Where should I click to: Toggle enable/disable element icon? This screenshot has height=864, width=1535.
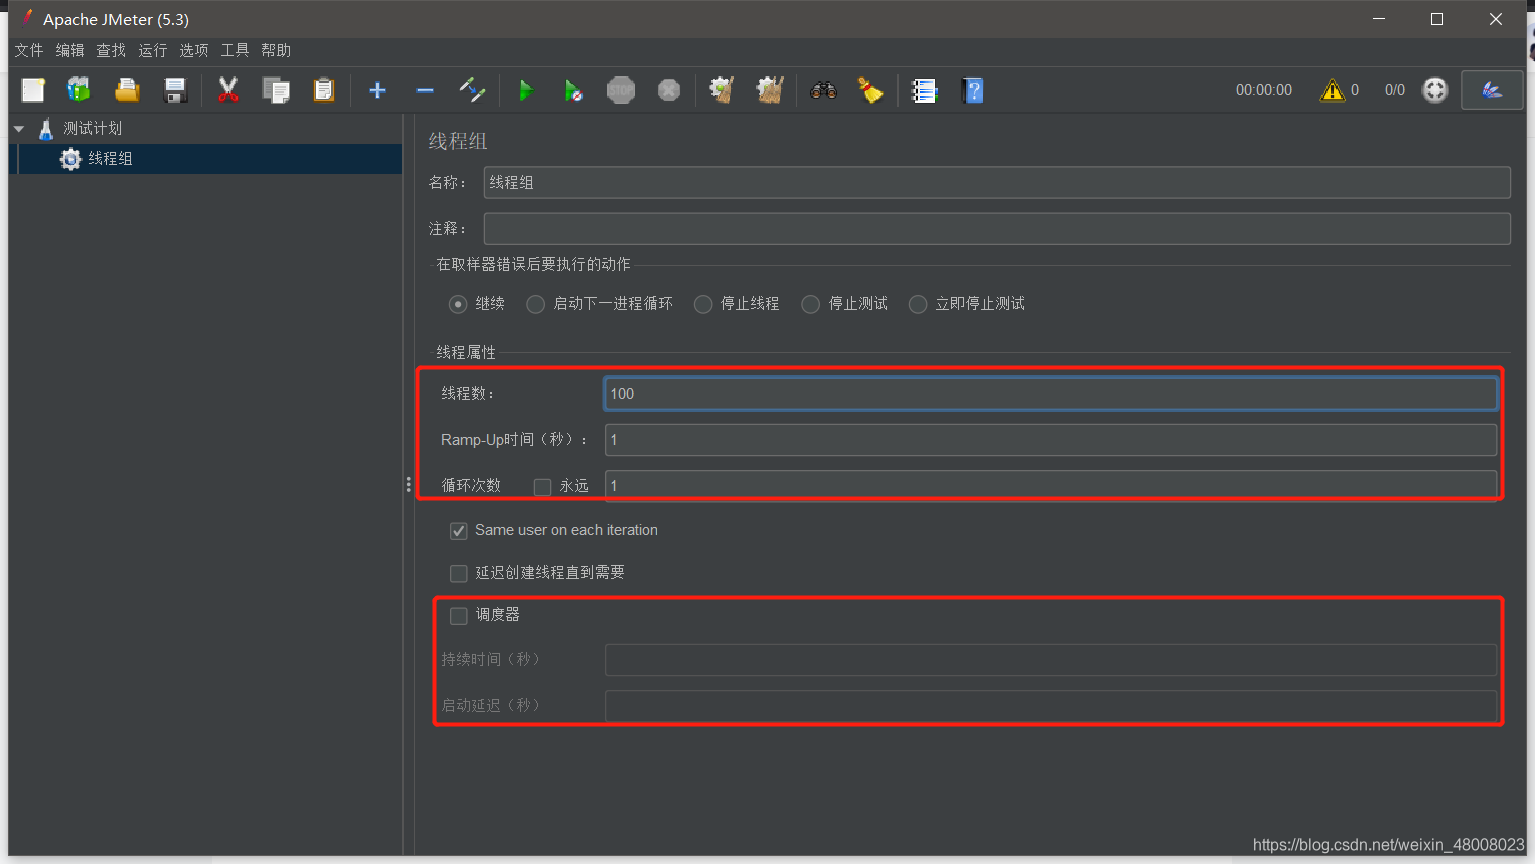click(x=472, y=90)
